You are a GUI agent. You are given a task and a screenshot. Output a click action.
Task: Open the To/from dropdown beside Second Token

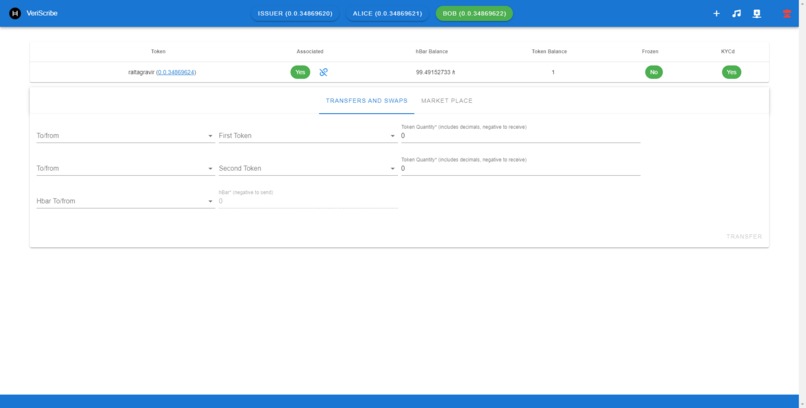click(x=125, y=169)
